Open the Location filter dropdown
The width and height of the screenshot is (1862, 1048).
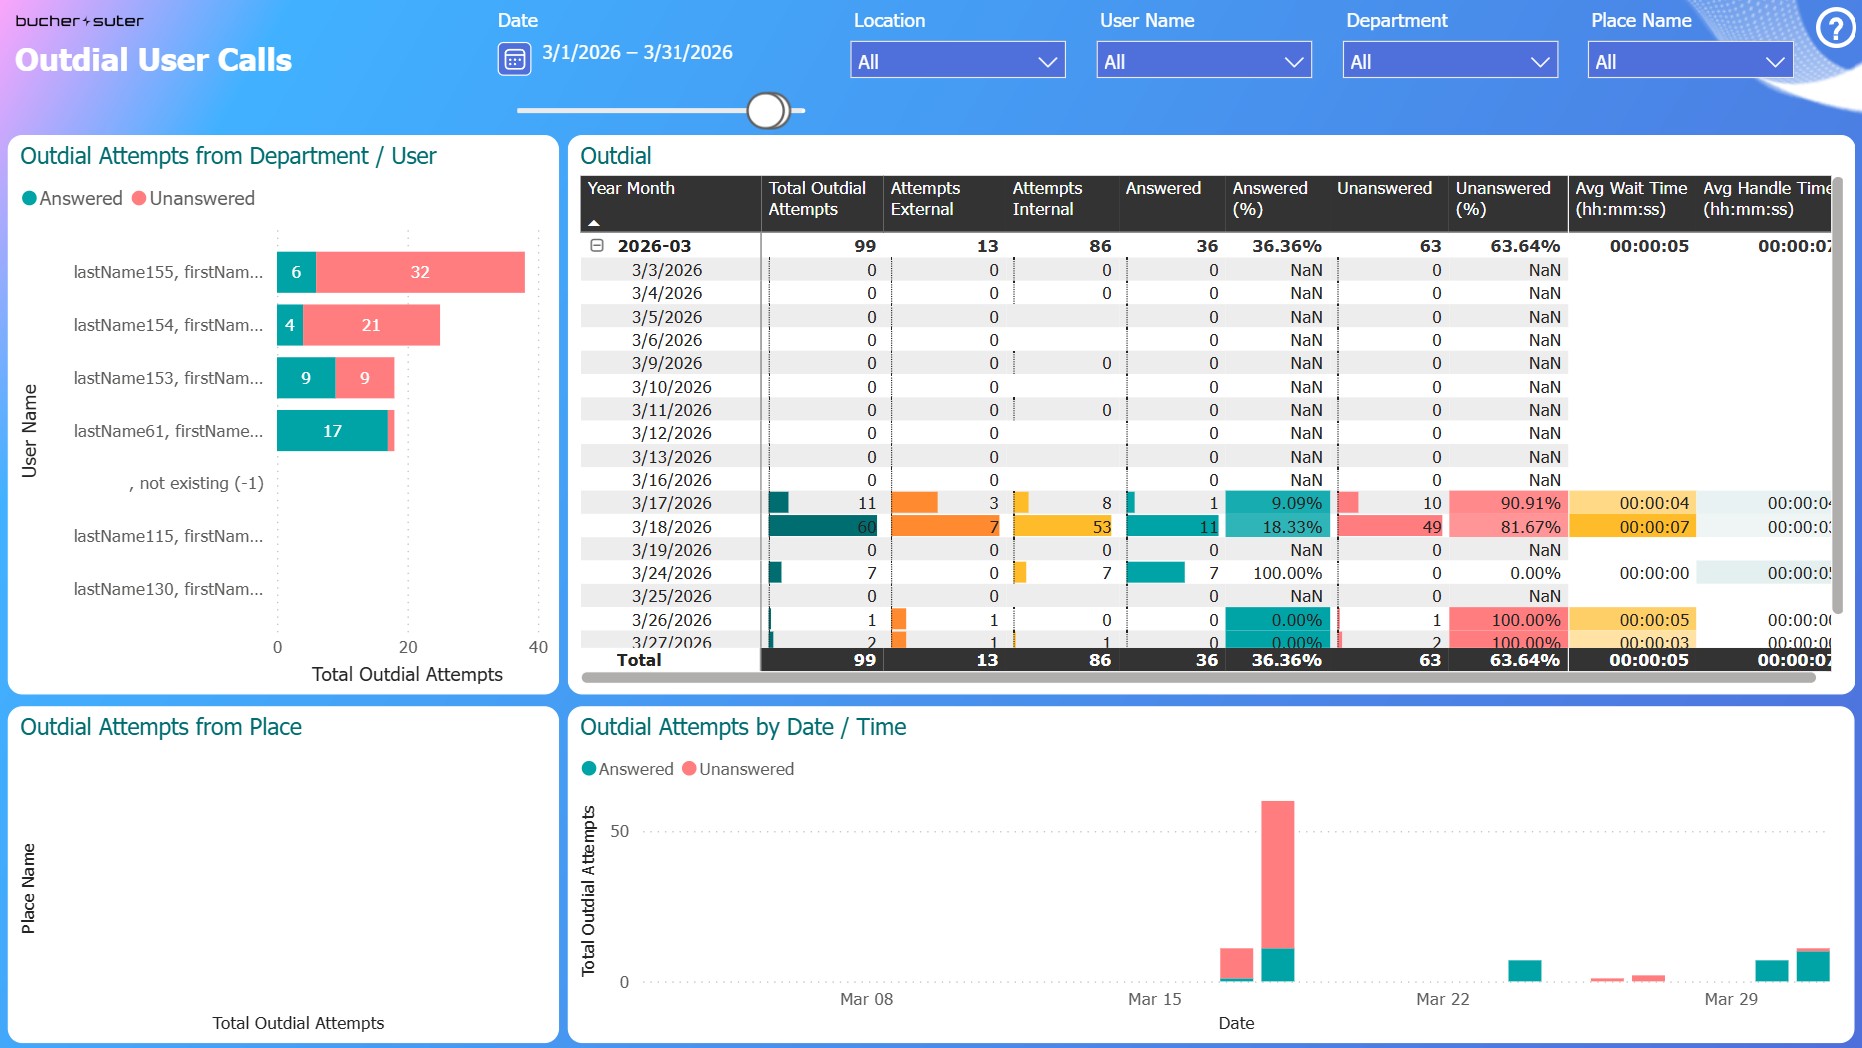pyautogui.click(x=958, y=60)
